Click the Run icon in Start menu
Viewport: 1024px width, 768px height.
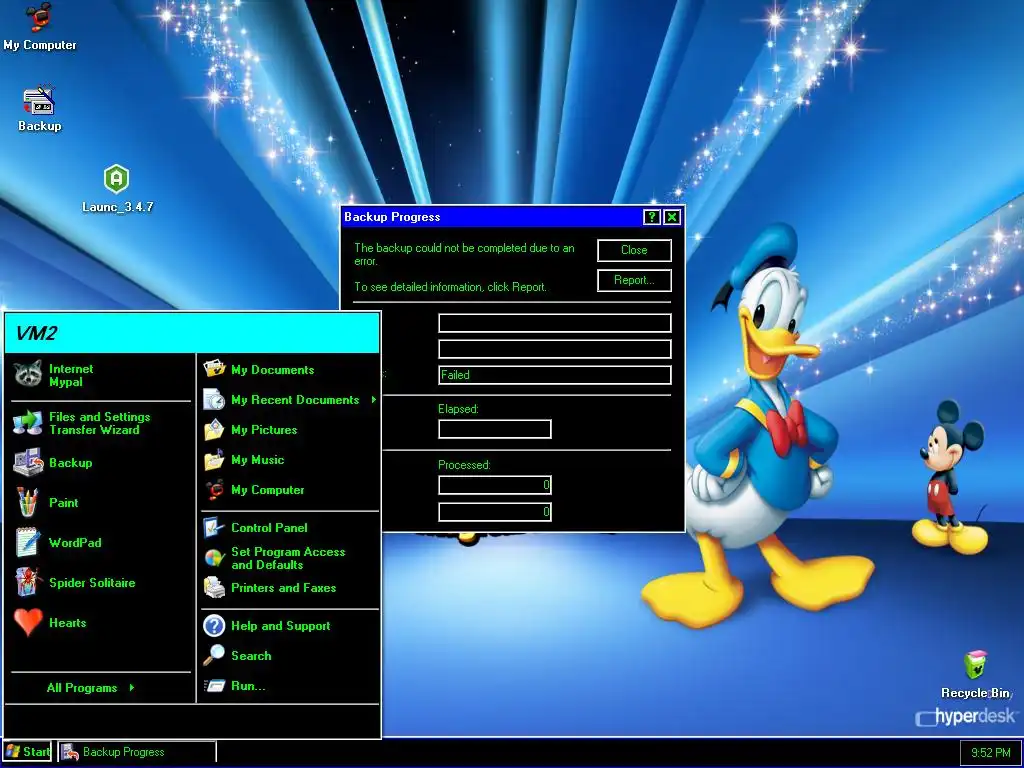tap(214, 686)
